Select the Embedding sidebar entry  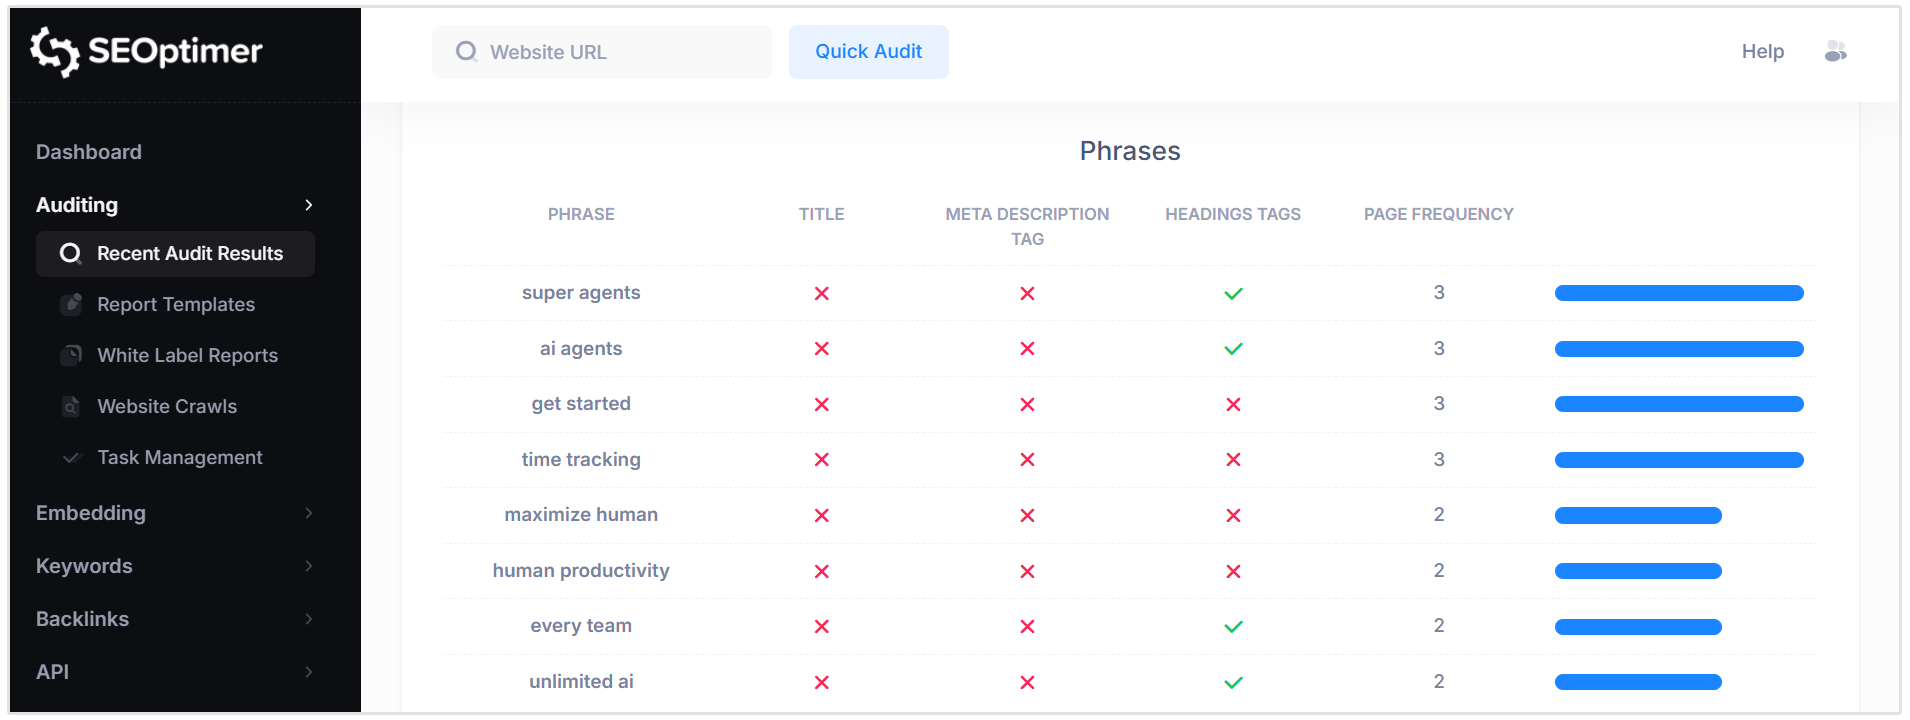pyautogui.click(x=90, y=513)
